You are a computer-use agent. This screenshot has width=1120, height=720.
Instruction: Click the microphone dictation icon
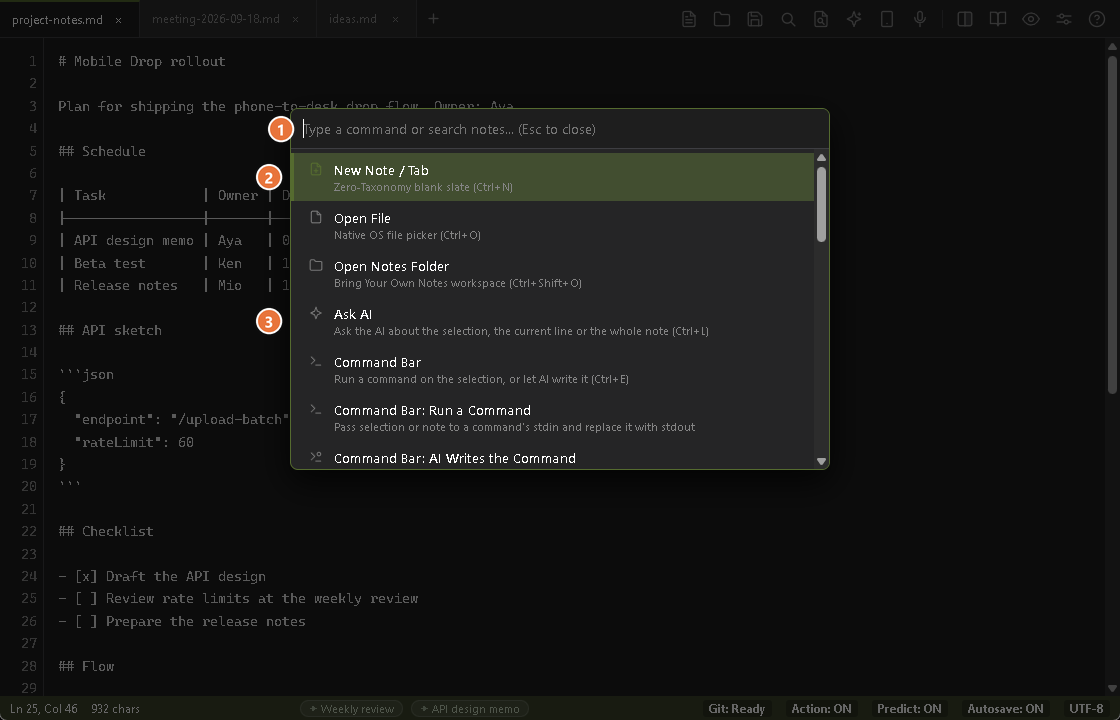pyautogui.click(x=920, y=19)
